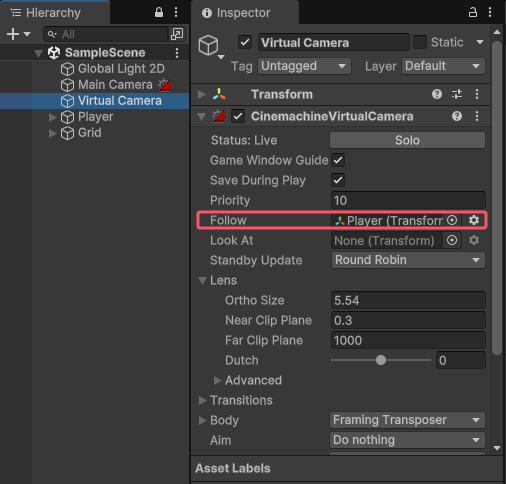Open Transform presets slider icon
The image size is (506, 484).
click(457, 94)
